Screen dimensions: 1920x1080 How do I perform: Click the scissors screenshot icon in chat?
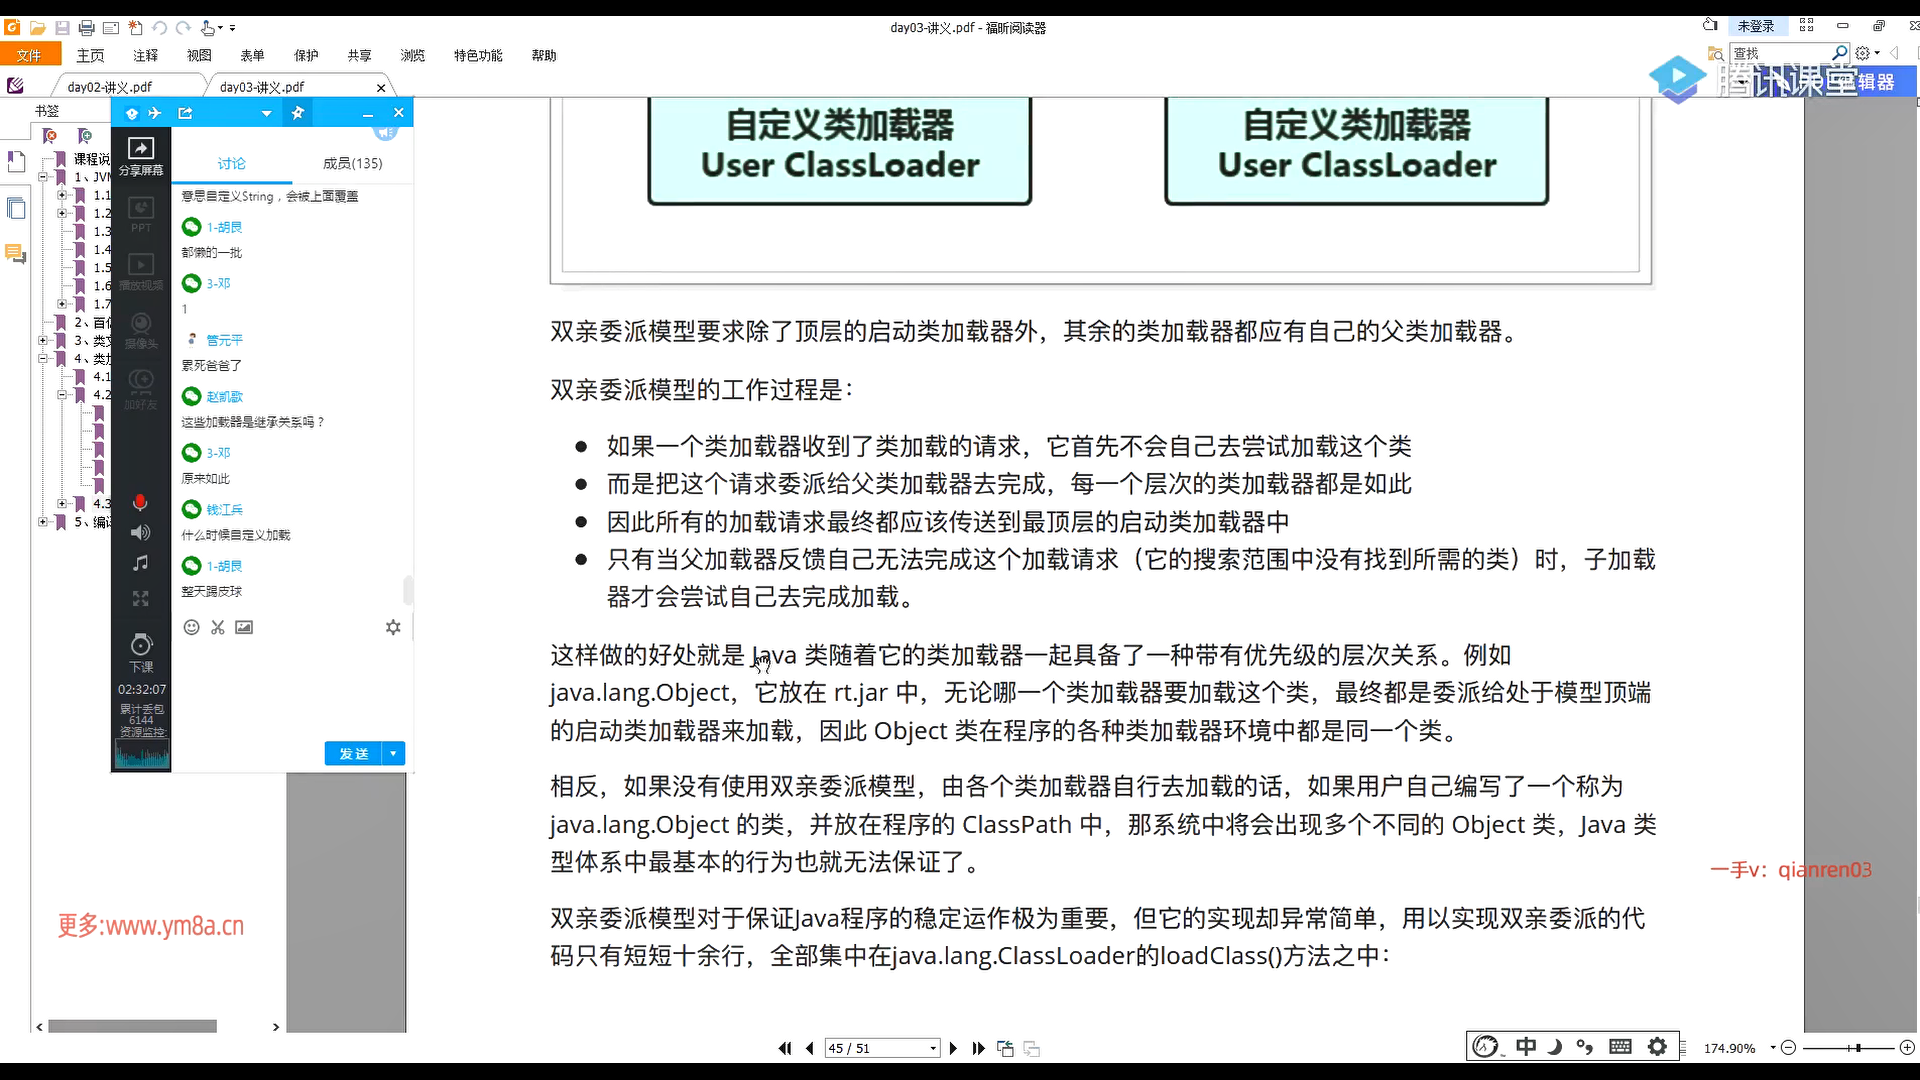(218, 627)
